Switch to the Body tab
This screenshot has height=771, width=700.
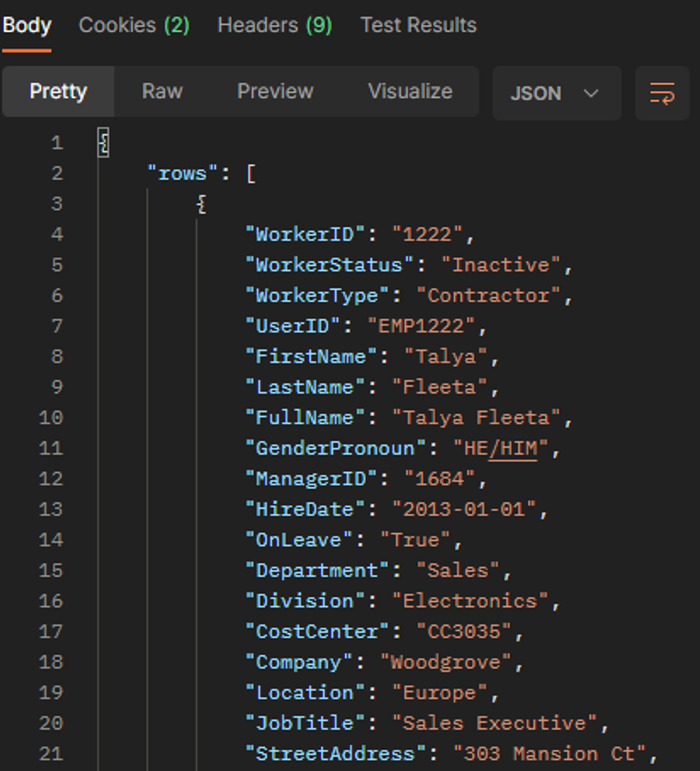(x=27, y=25)
